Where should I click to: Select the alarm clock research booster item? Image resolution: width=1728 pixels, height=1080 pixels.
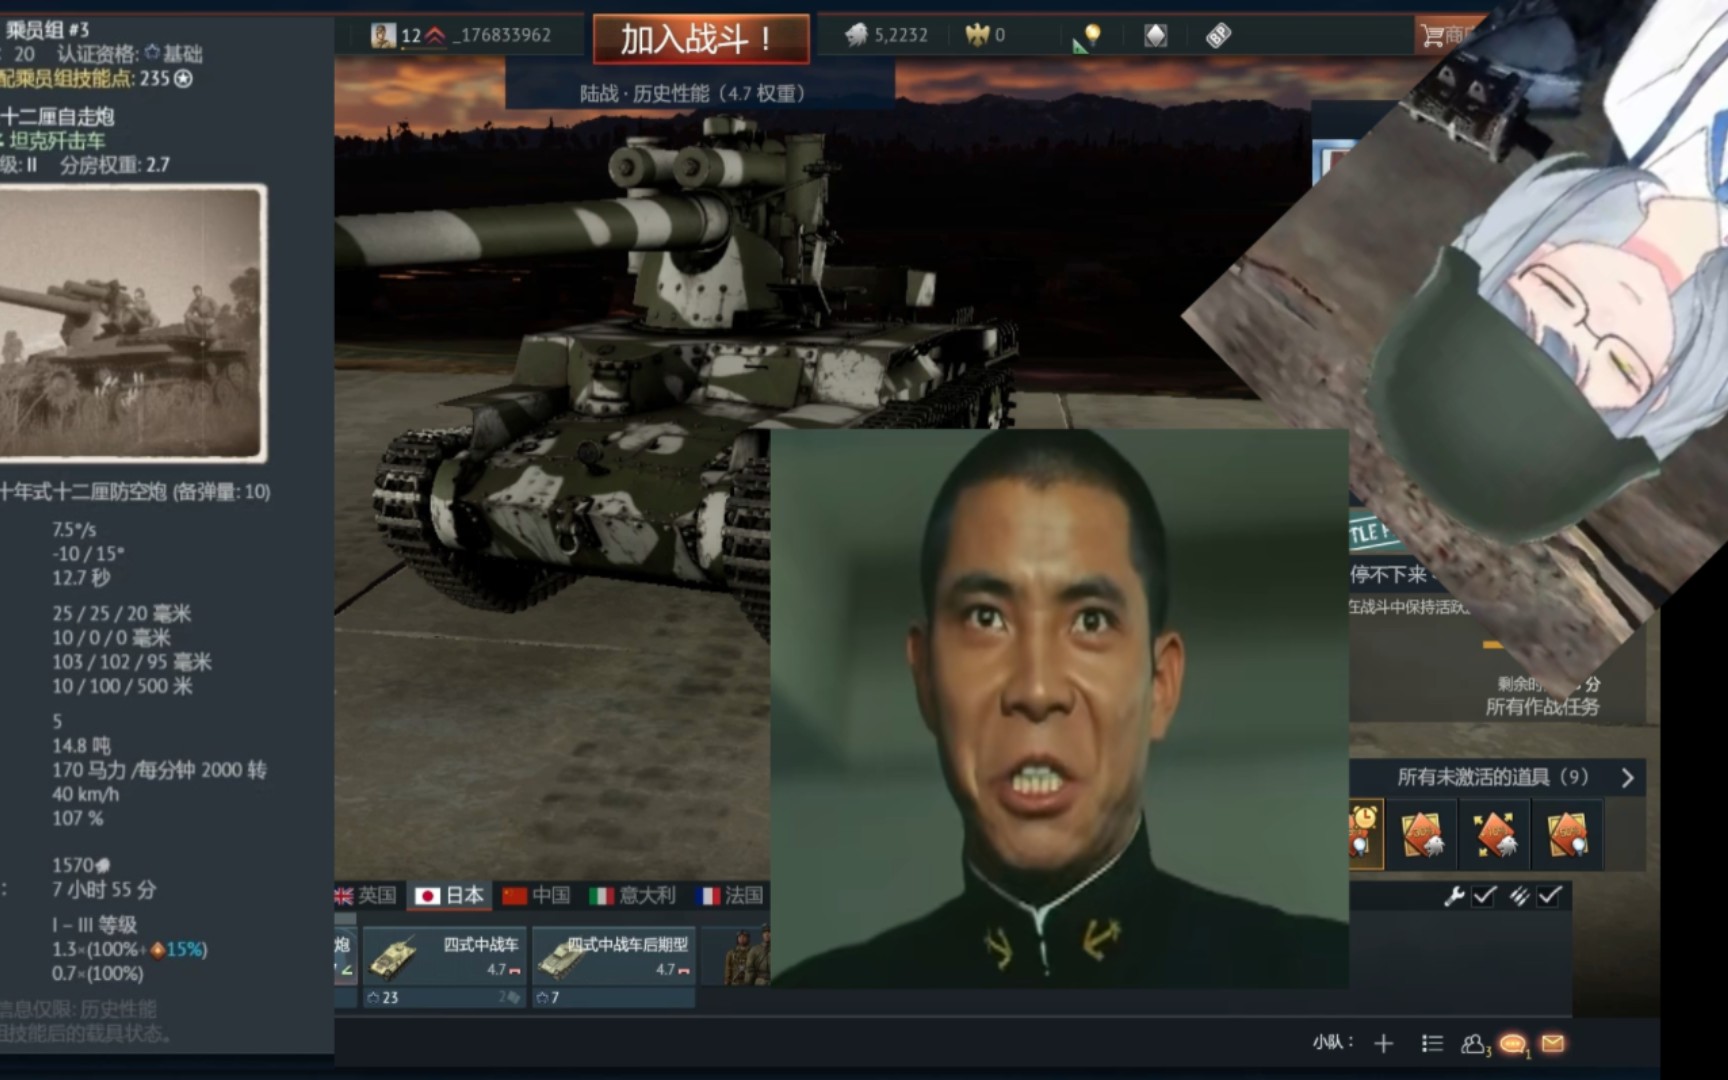pos(1364,833)
